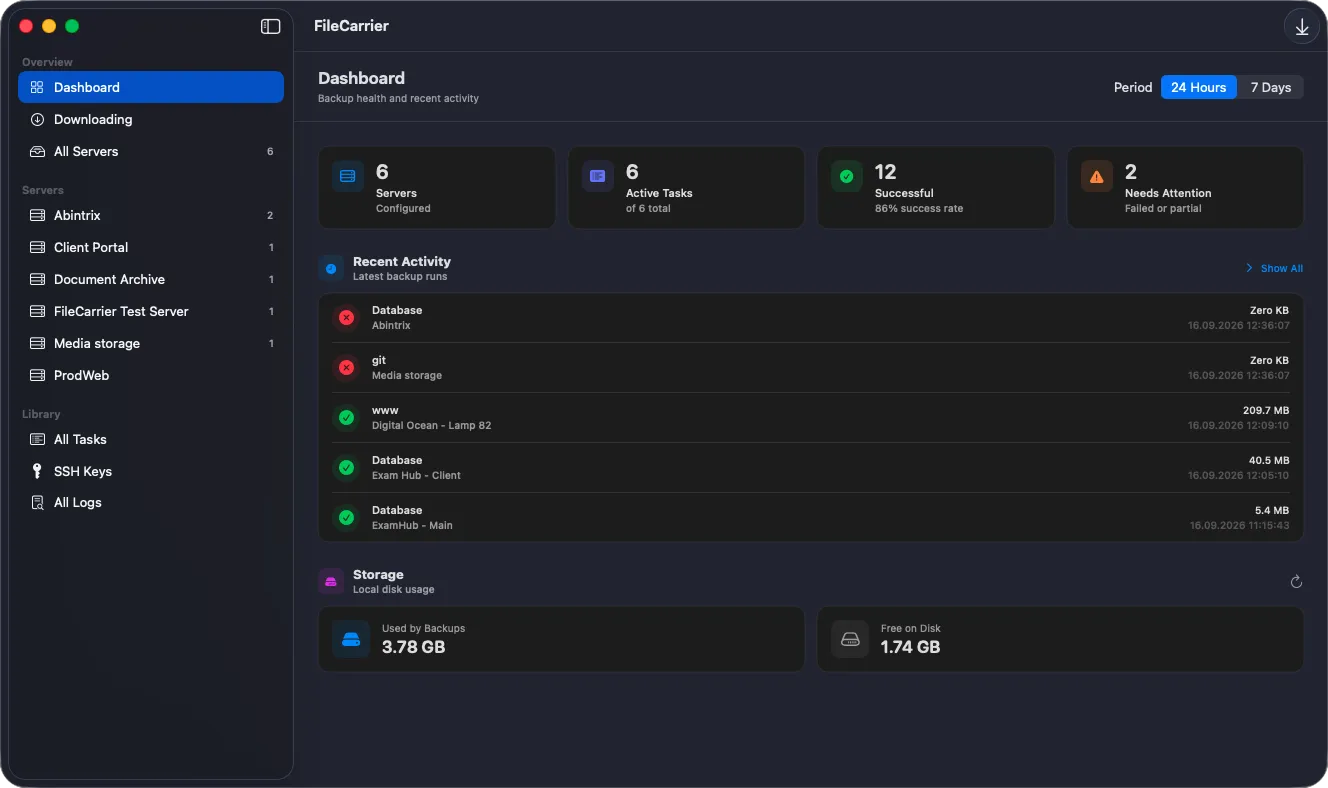
Task: Click '209.7 MB' size value
Action: click(x=1266, y=410)
